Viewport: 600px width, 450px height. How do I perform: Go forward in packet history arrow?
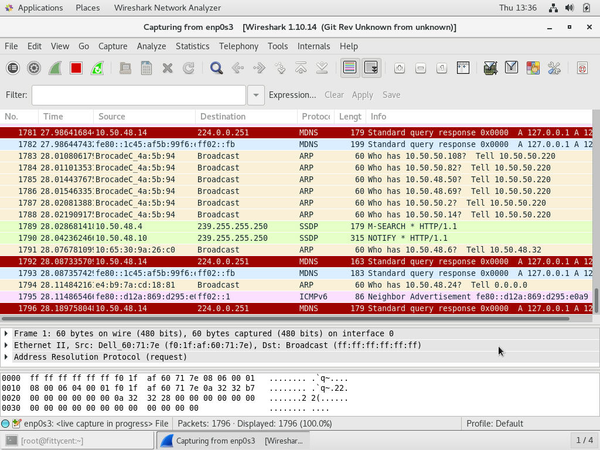coord(259,68)
